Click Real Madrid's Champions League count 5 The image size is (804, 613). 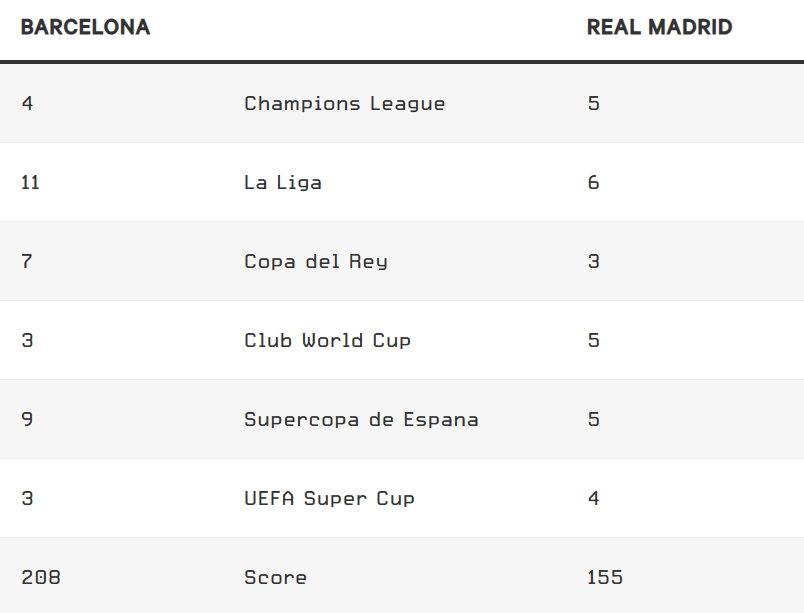pos(593,103)
